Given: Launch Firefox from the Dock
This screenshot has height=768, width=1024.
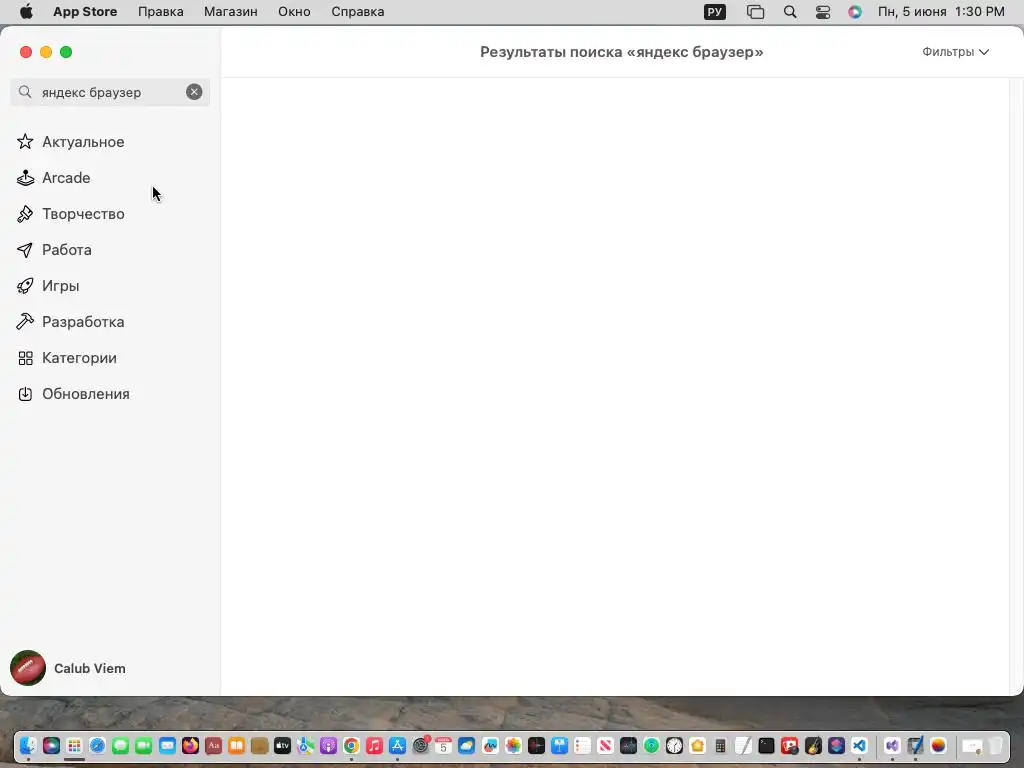Looking at the screenshot, I should [x=190, y=746].
